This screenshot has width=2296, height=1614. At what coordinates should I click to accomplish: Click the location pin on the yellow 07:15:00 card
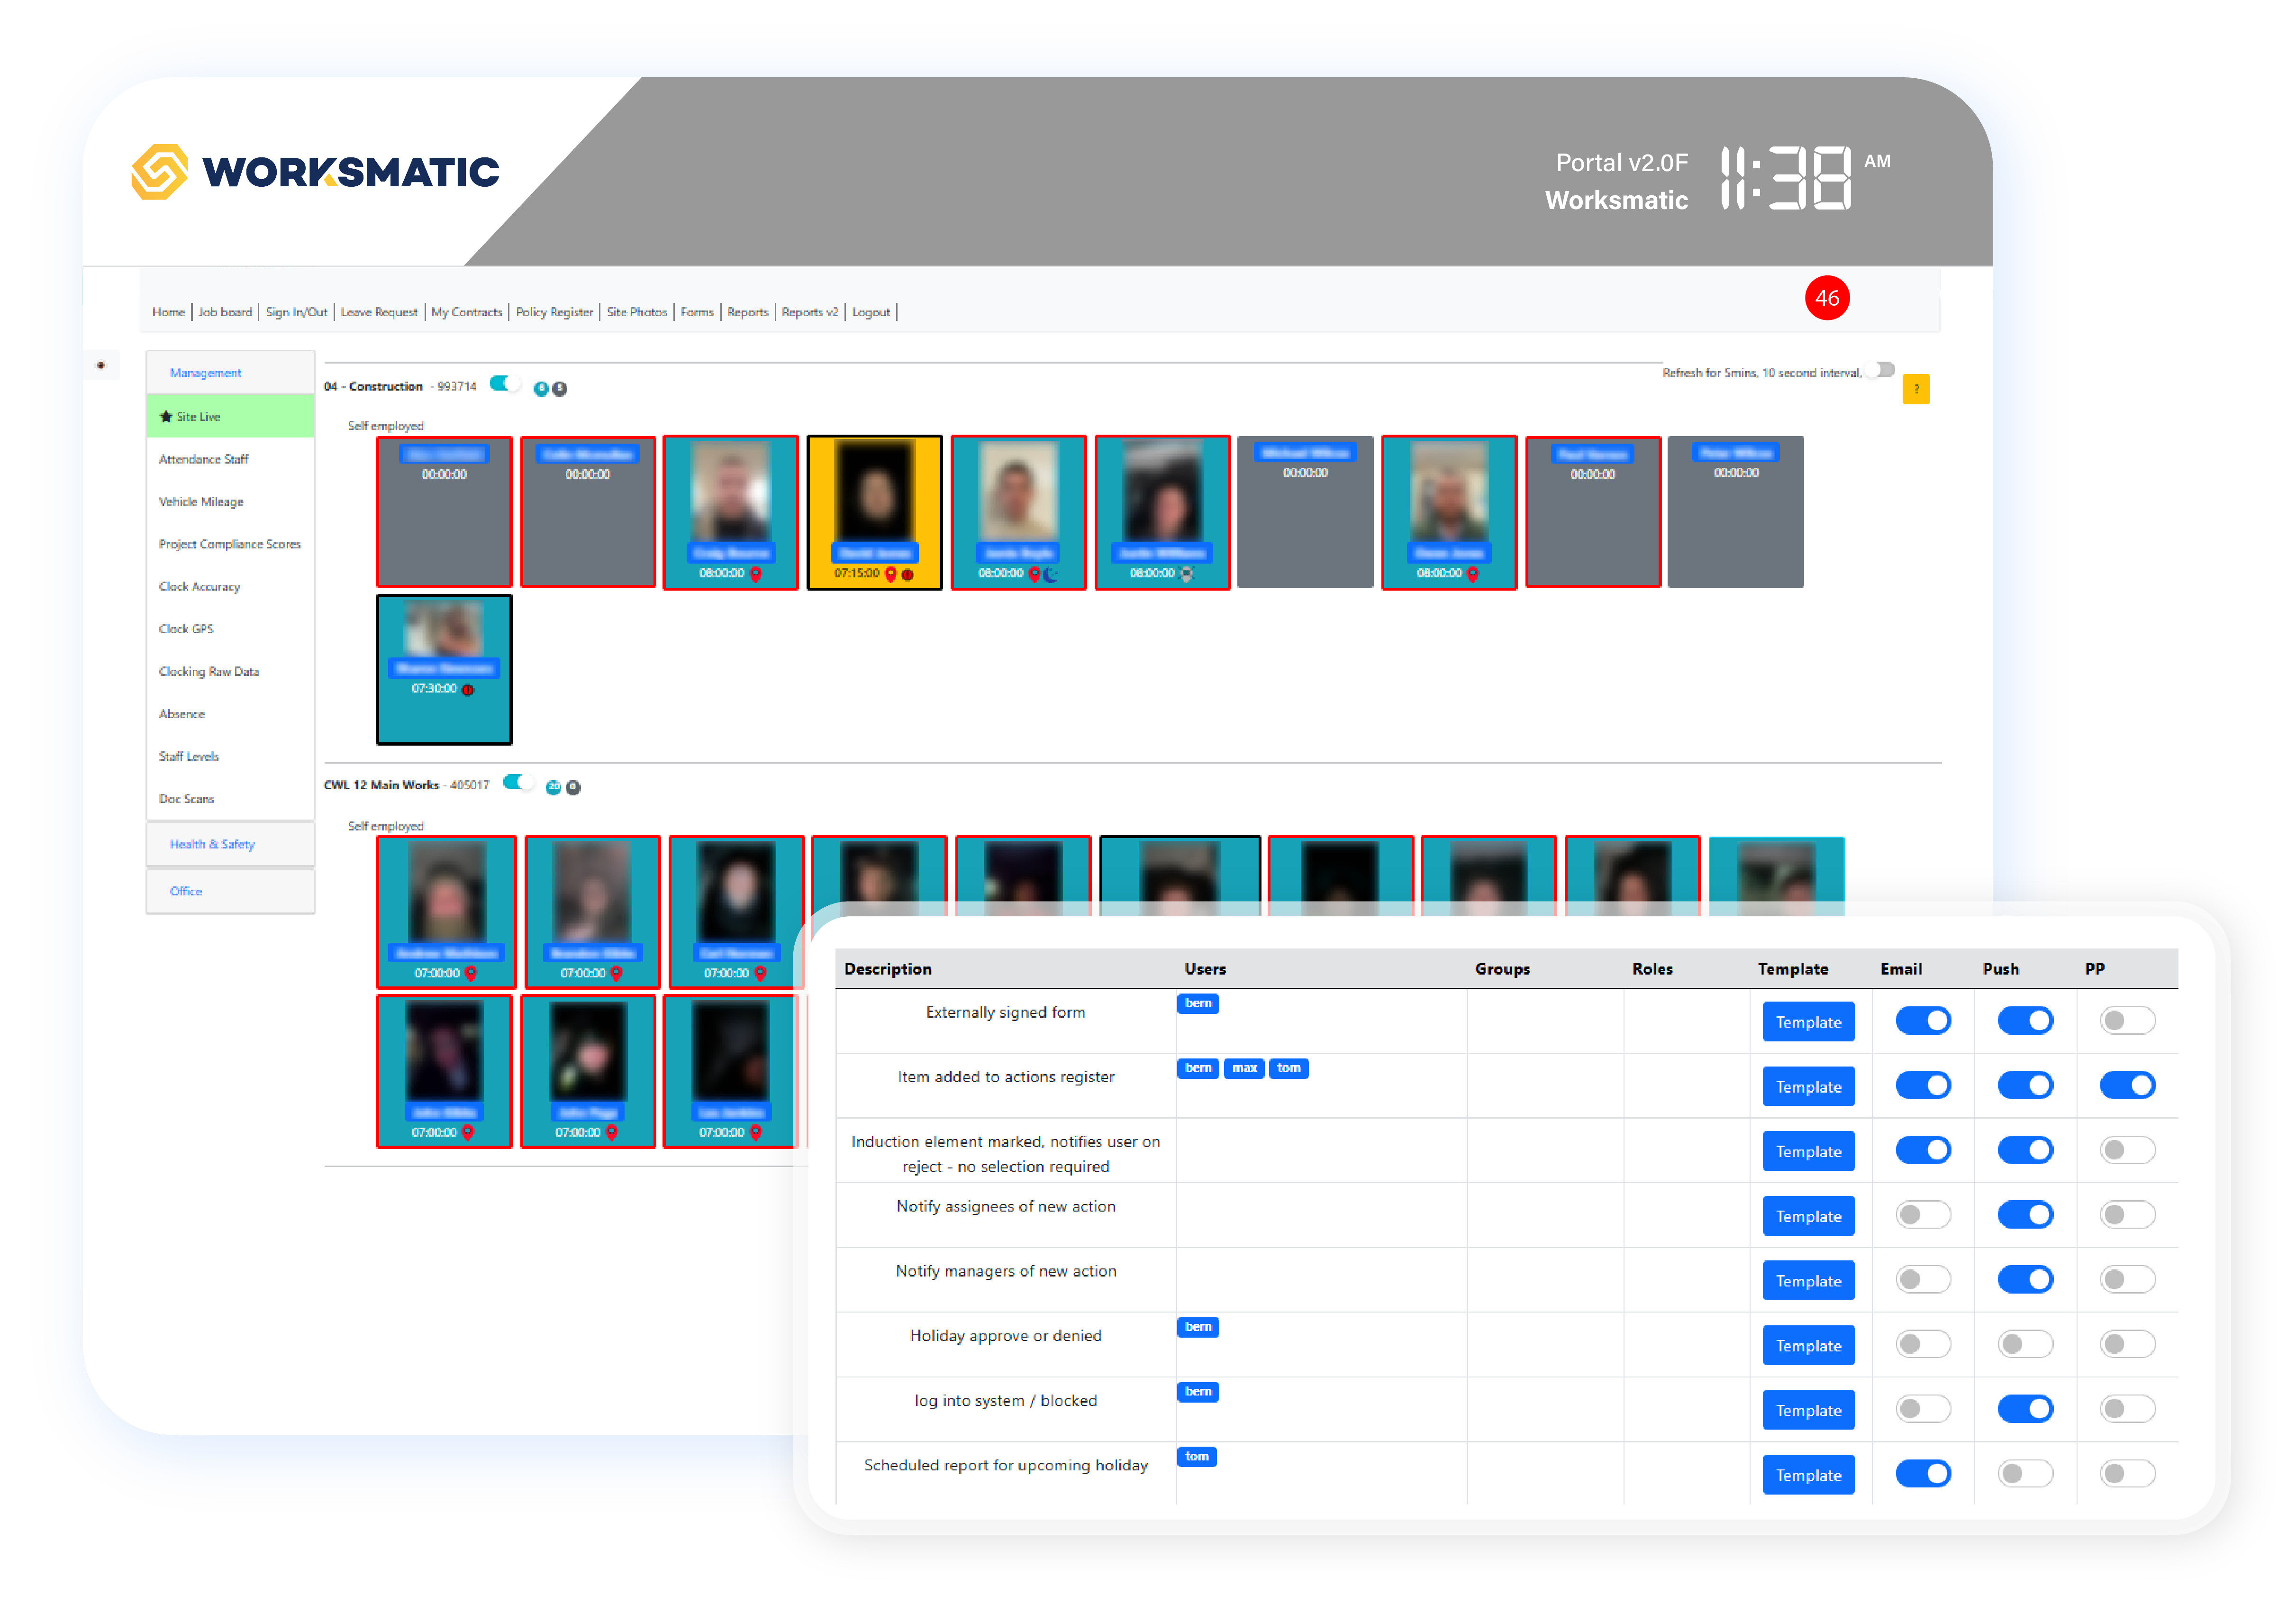click(890, 574)
